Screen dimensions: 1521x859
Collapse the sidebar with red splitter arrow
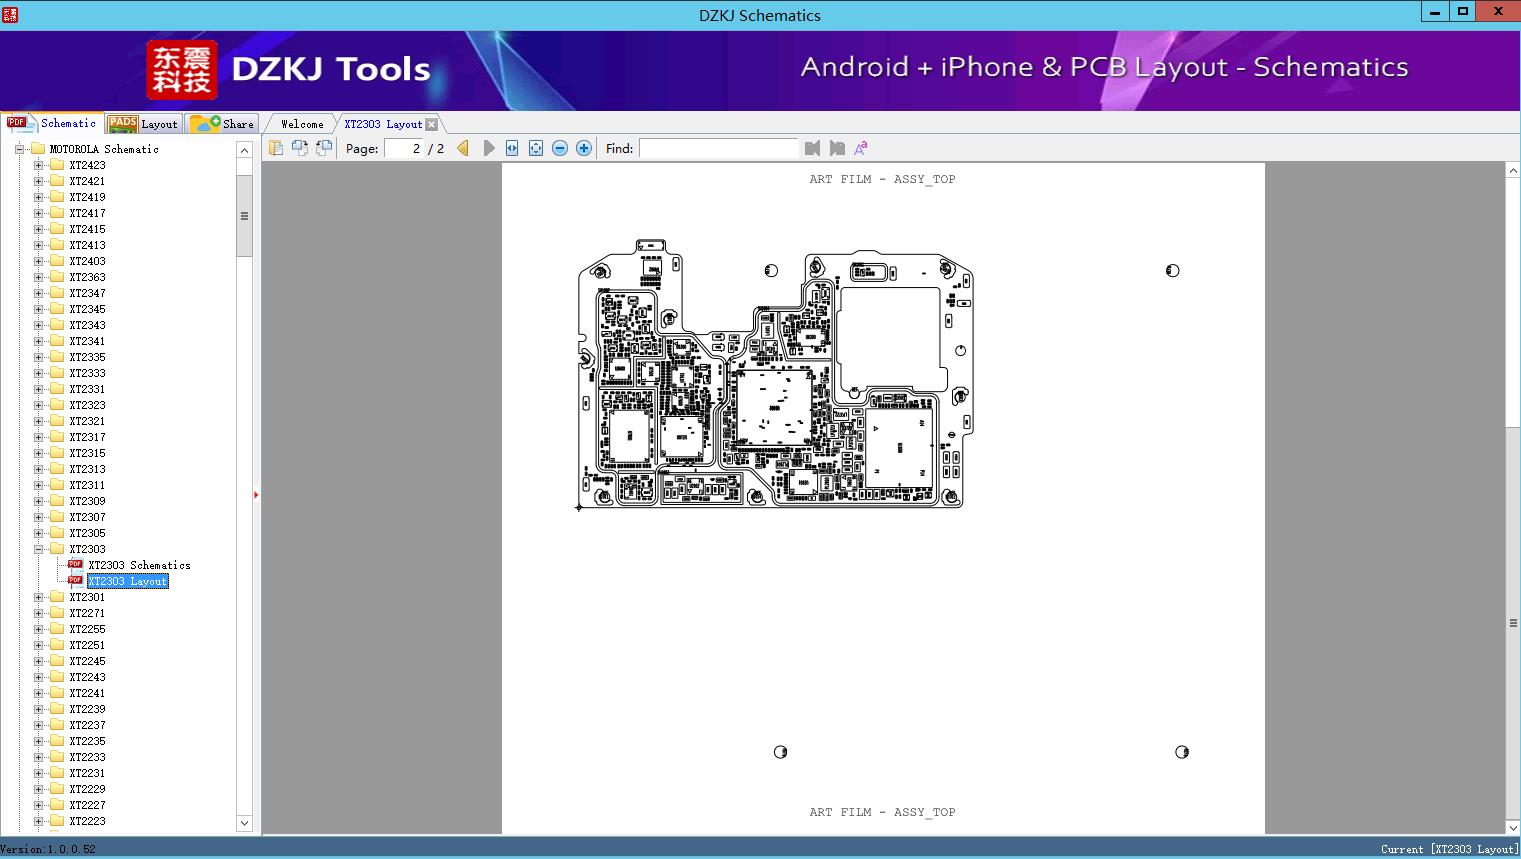click(256, 495)
